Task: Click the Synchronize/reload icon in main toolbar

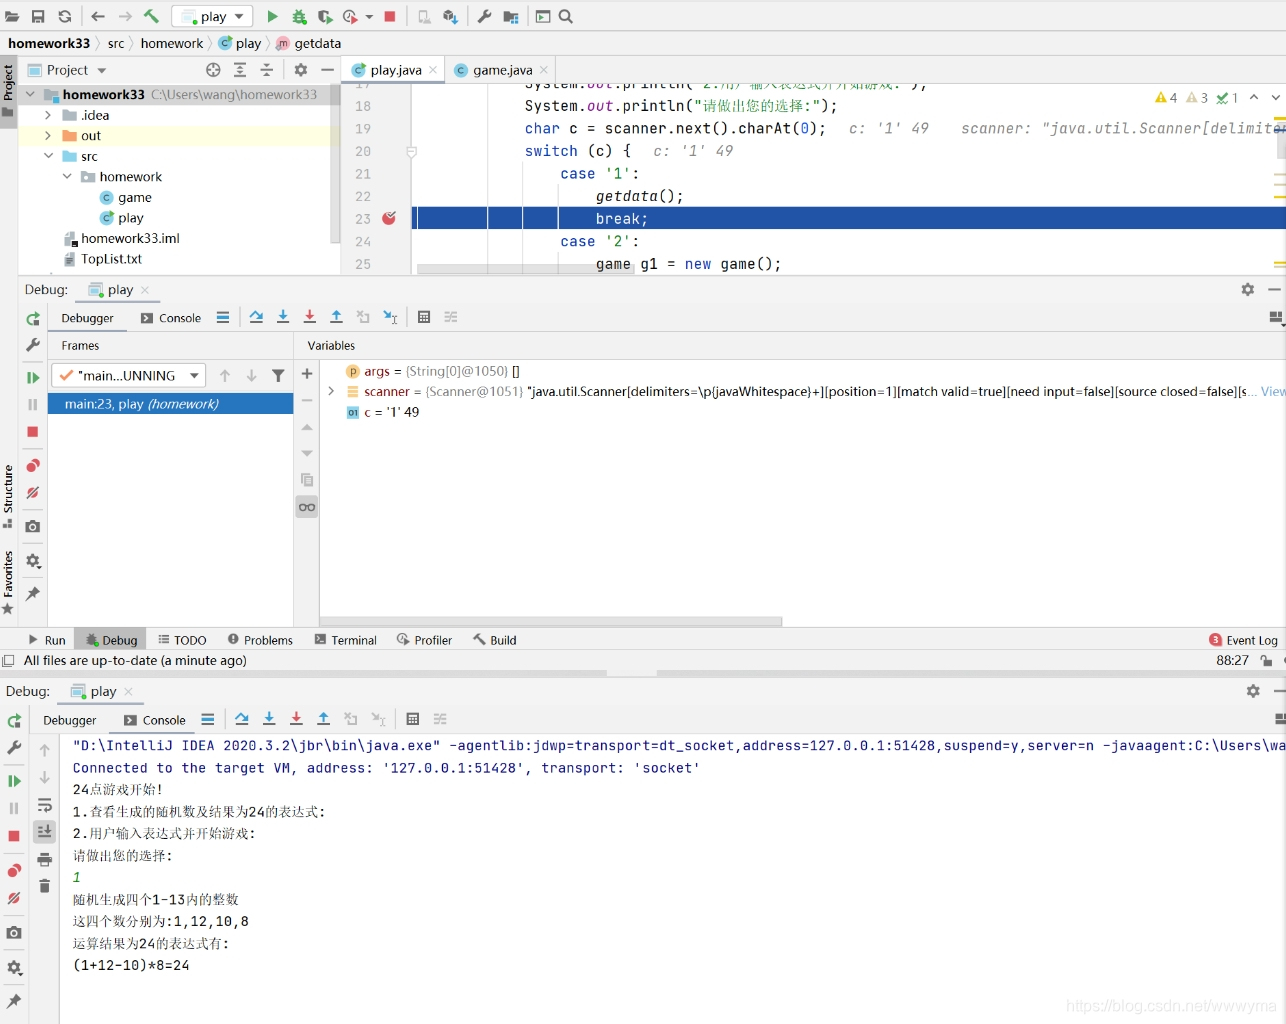Action: pyautogui.click(x=64, y=16)
